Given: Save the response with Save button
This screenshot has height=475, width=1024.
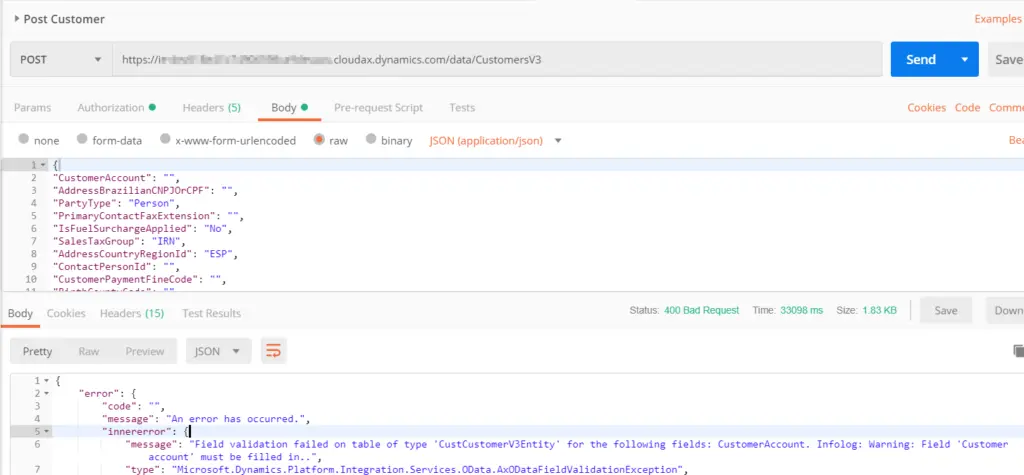Looking at the screenshot, I should coord(946,310).
